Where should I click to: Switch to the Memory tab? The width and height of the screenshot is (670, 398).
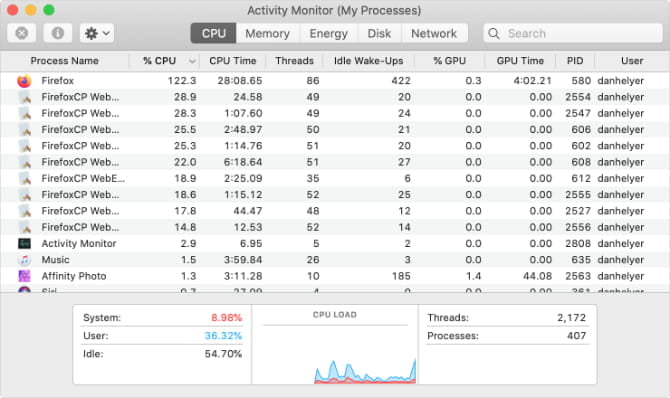click(x=267, y=33)
